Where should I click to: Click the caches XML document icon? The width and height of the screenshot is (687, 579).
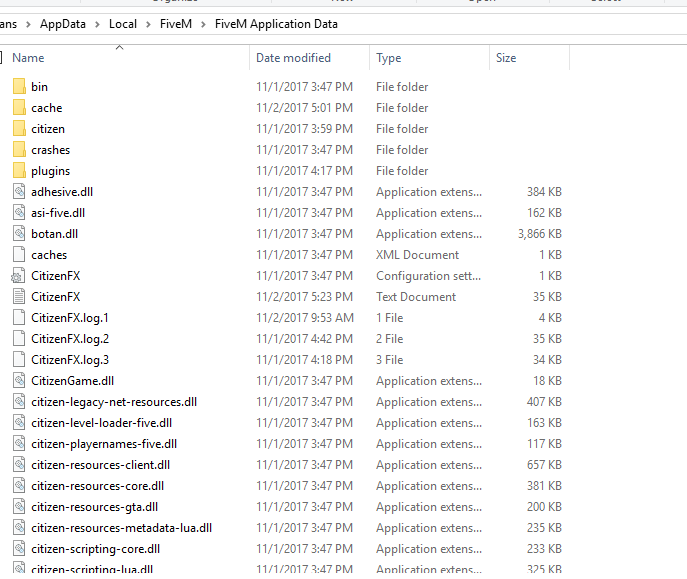pos(19,255)
